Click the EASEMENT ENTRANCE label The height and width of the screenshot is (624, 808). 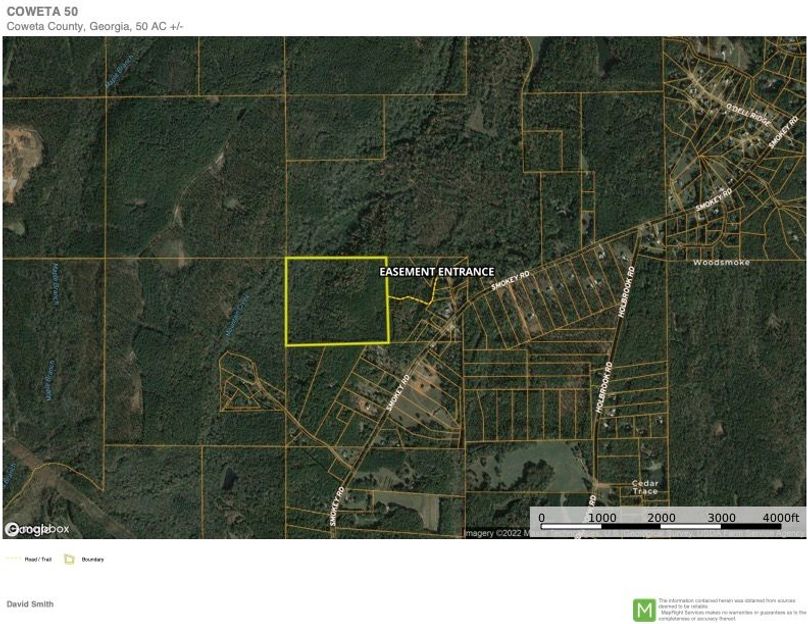435,270
